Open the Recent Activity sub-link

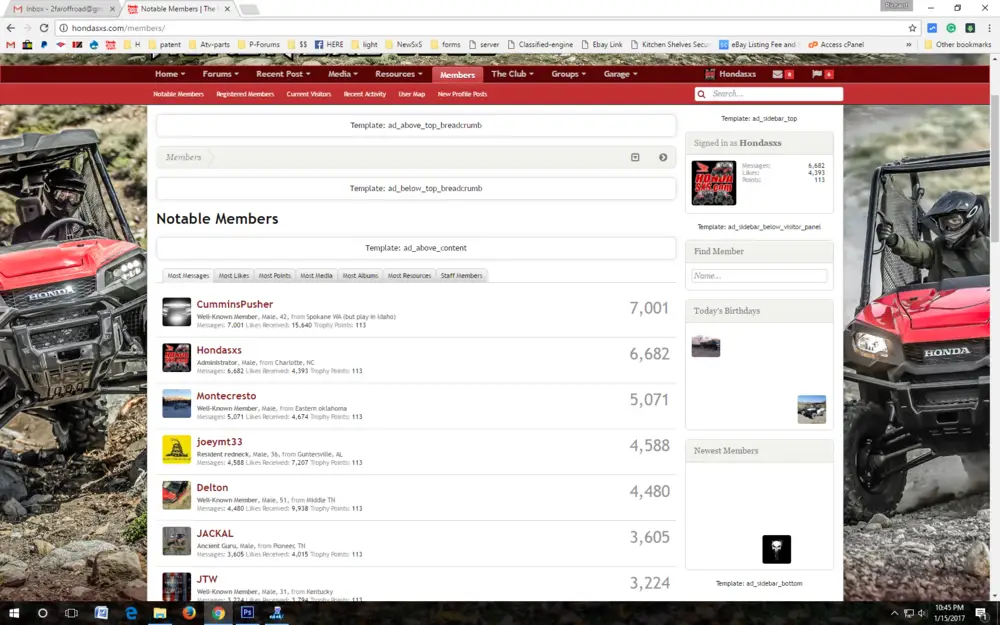pyautogui.click(x=365, y=94)
